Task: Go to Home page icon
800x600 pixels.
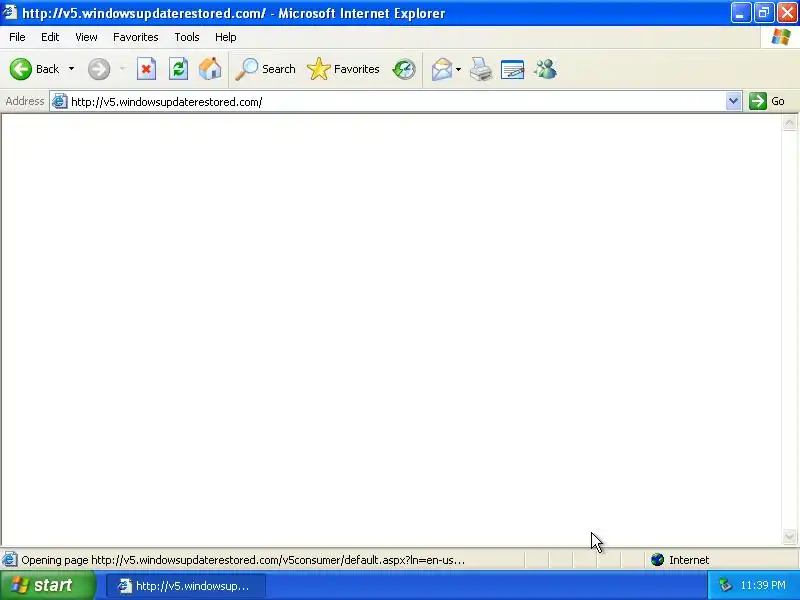Action: (210, 69)
